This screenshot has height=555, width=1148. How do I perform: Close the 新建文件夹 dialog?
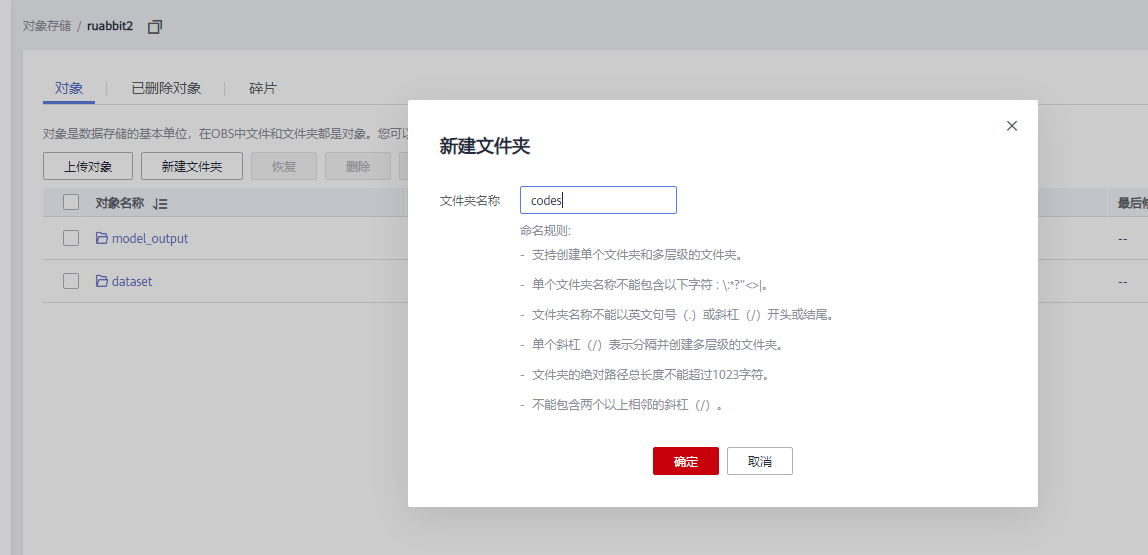coord(1012,126)
